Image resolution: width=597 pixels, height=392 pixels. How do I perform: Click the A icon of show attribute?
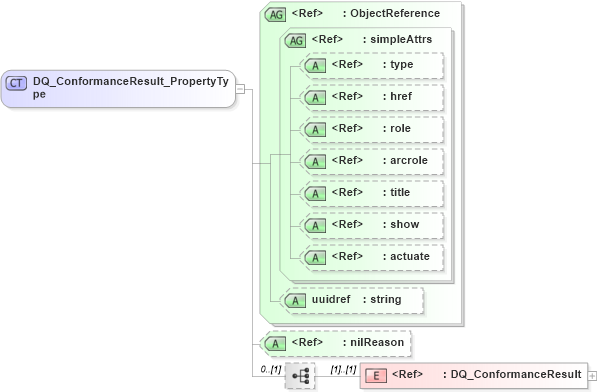[x=315, y=226]
